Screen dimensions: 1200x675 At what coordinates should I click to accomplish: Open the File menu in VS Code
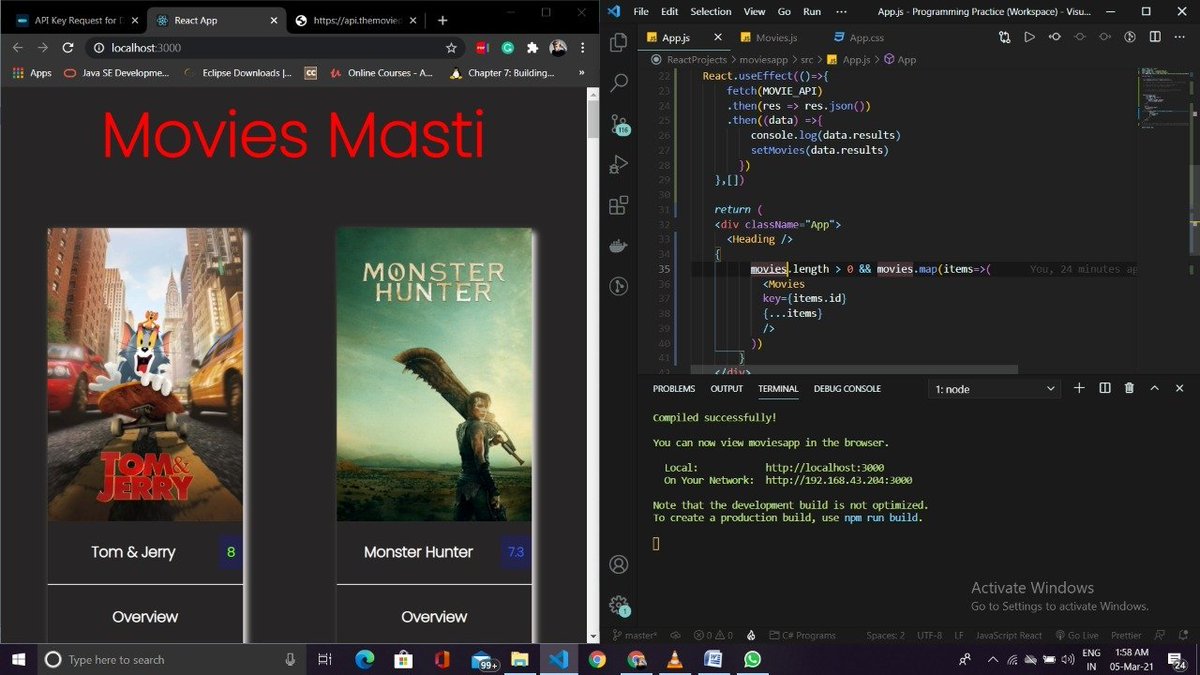pos(642,11)
